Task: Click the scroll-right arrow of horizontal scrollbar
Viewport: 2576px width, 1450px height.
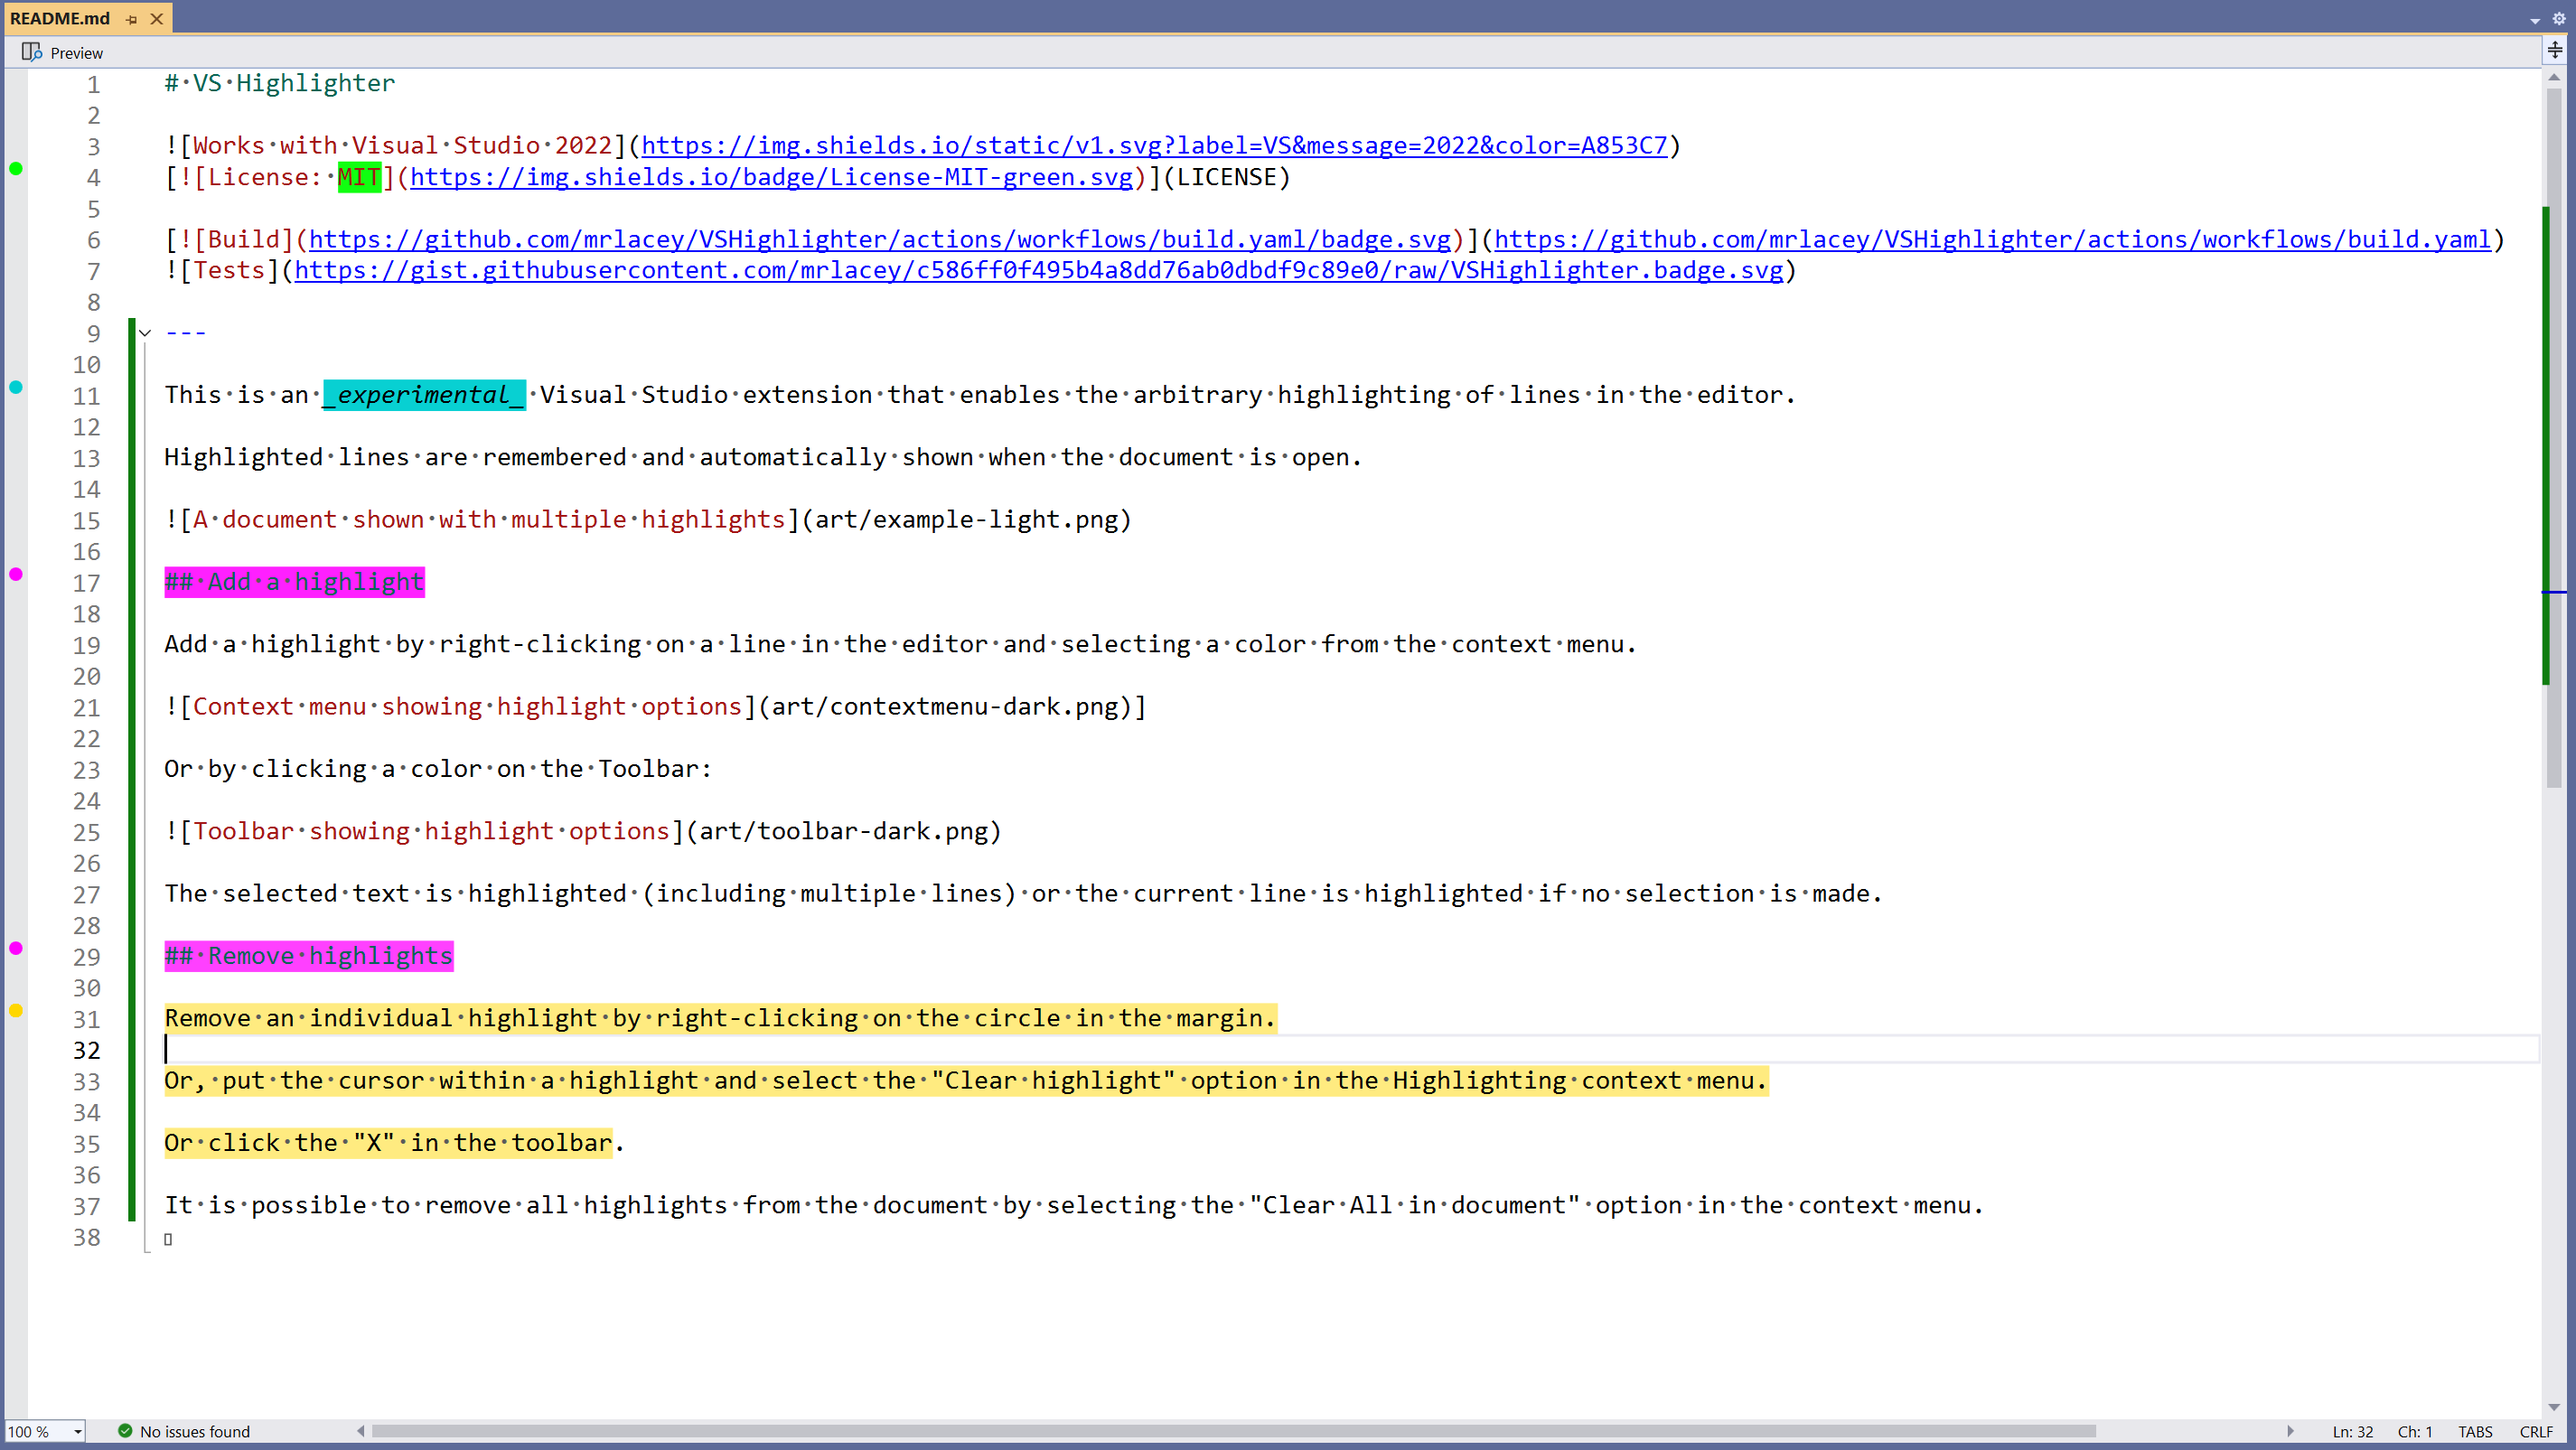Action: tap(2290, 1431)
